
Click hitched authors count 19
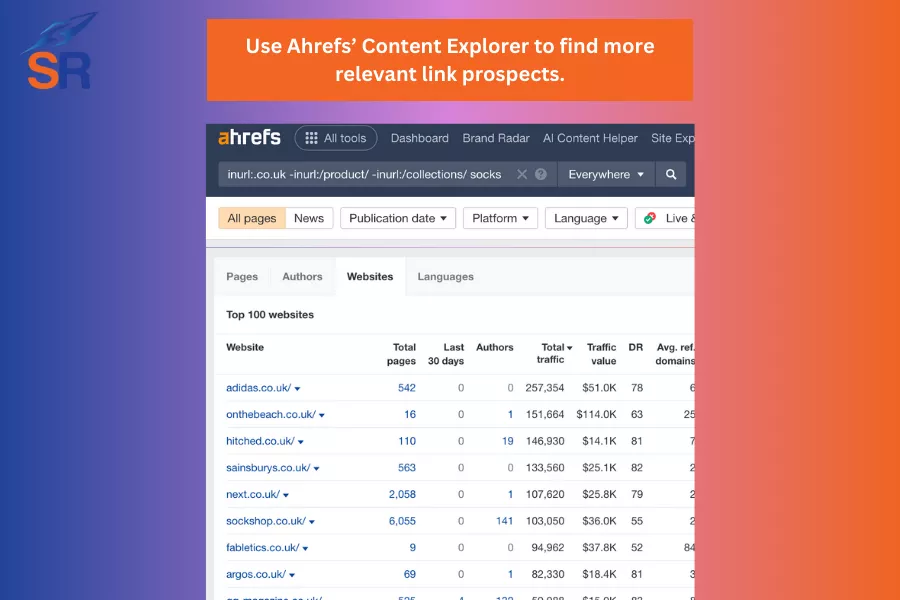507,441
